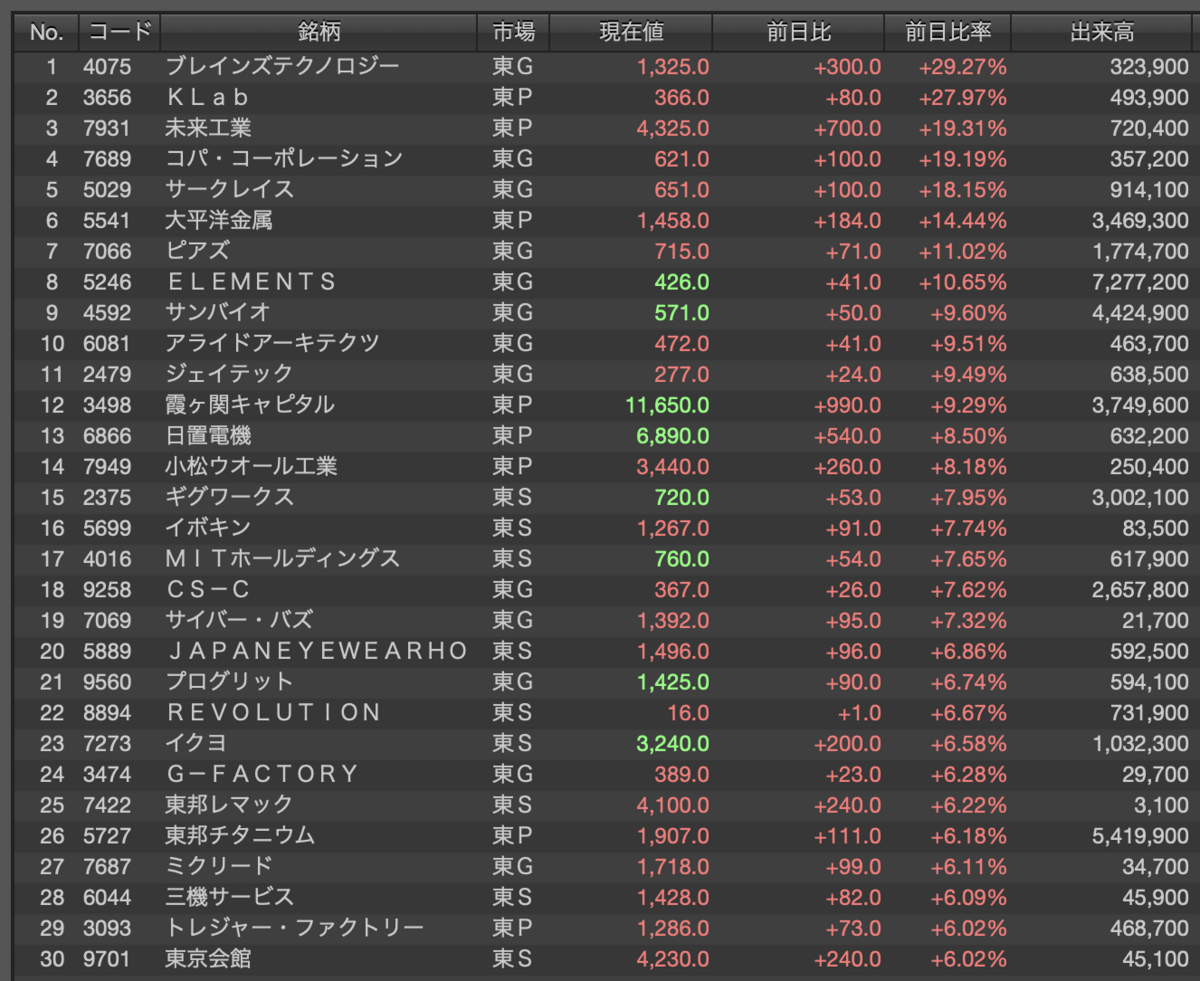The width and height of the screenshot is (1200, 981).
Task: Click stock code 4075
Action: [107, 67]
